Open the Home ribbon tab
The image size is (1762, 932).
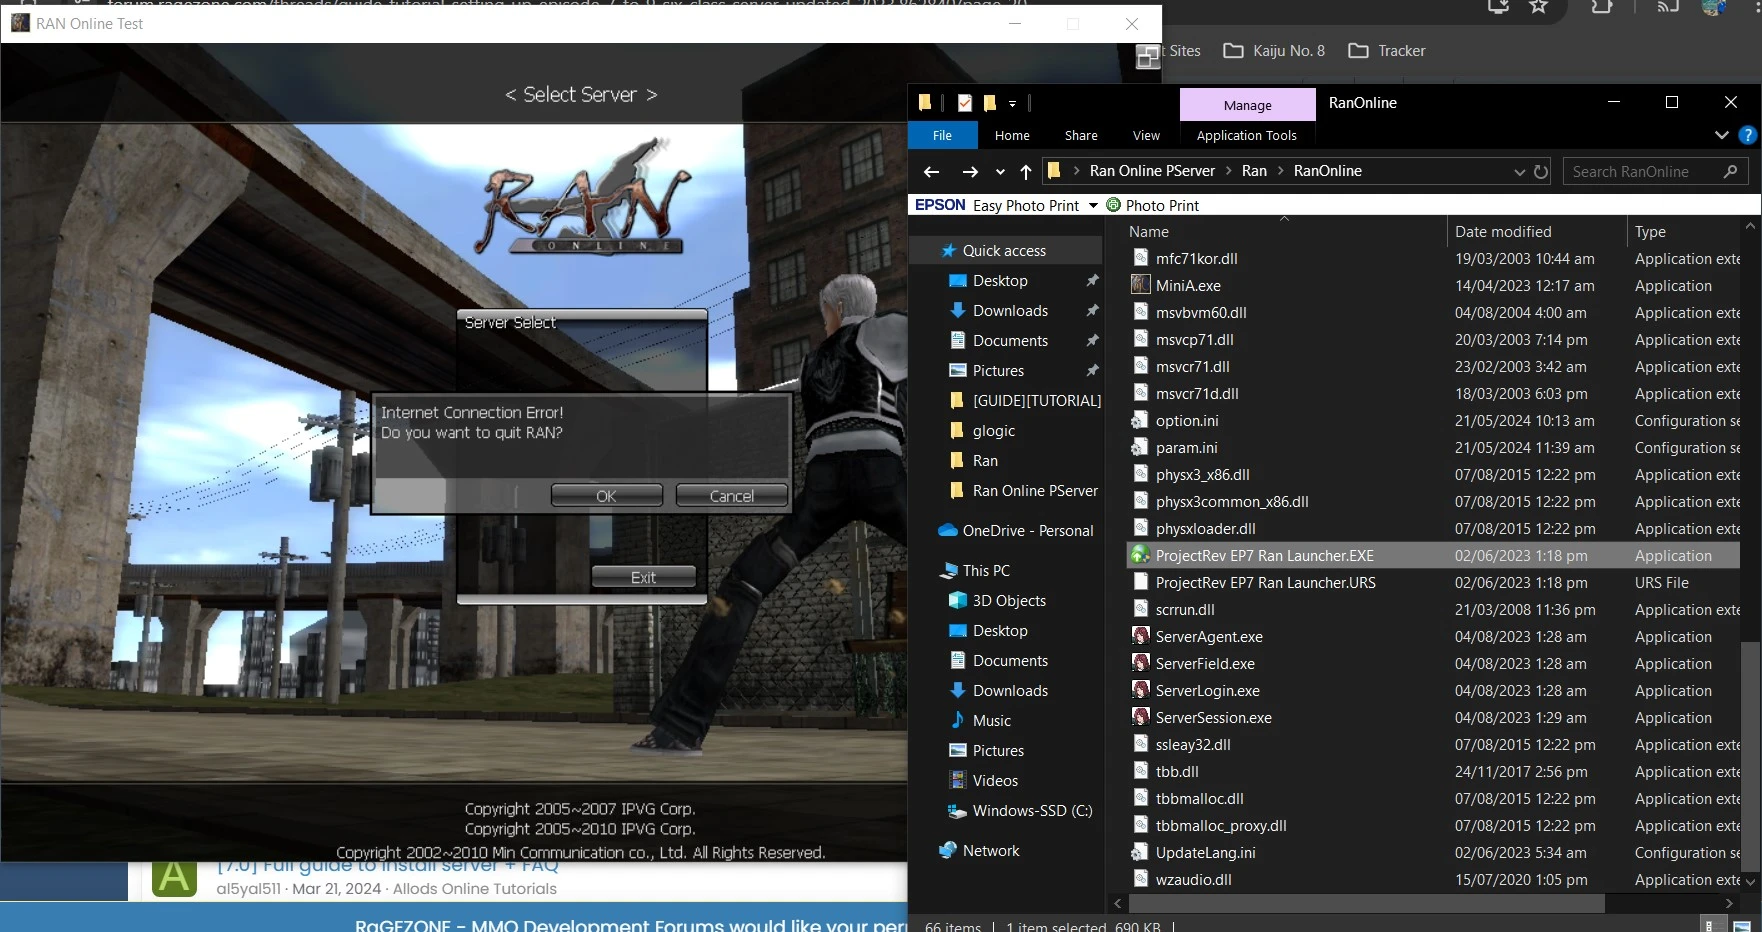pyautogui.click(x=1012, y=135)
